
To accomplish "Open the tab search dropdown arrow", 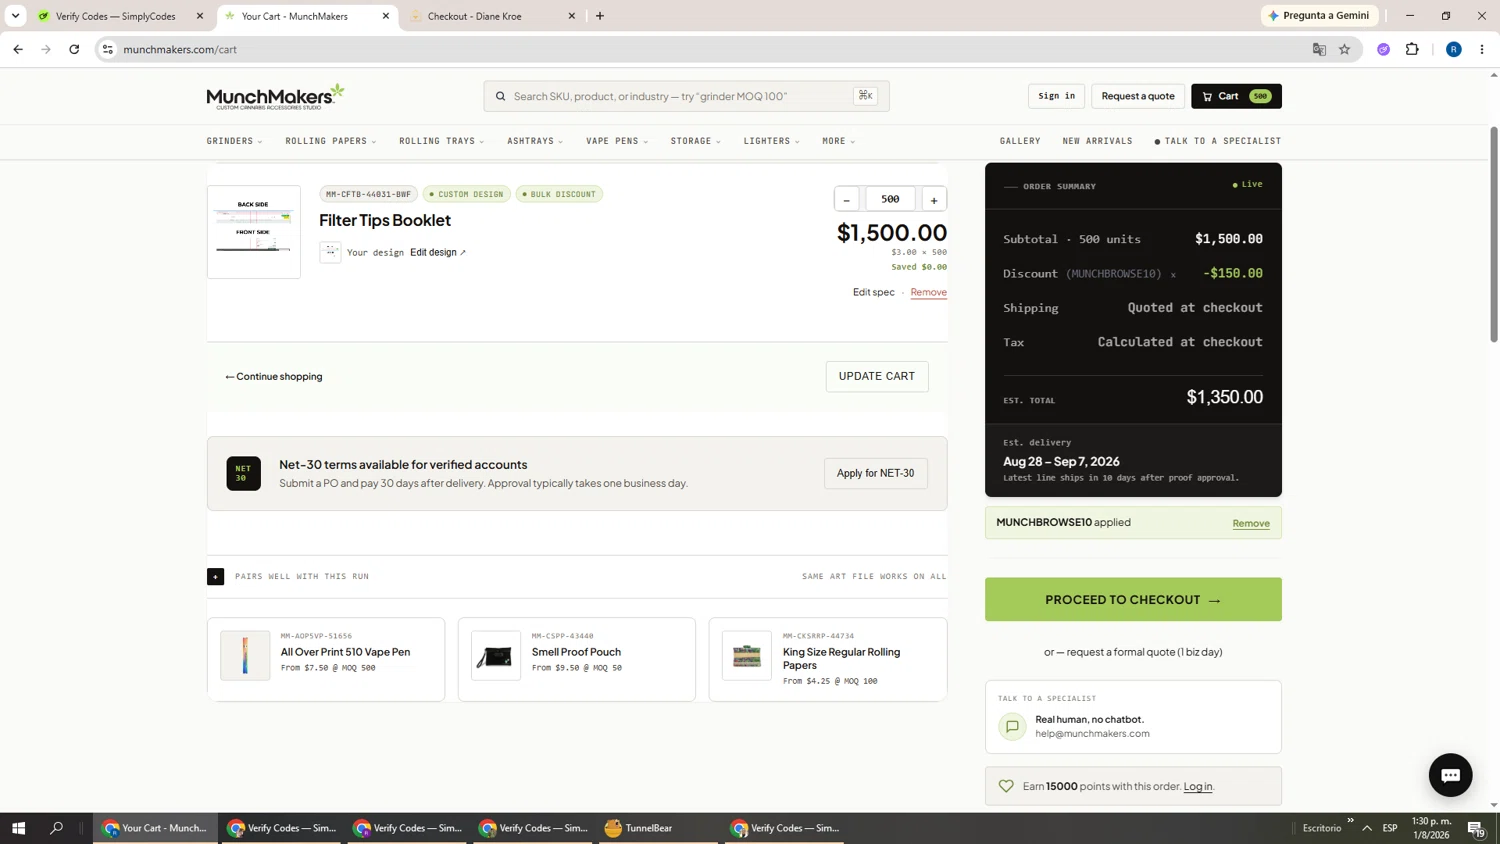I will [x=15, y=16].
